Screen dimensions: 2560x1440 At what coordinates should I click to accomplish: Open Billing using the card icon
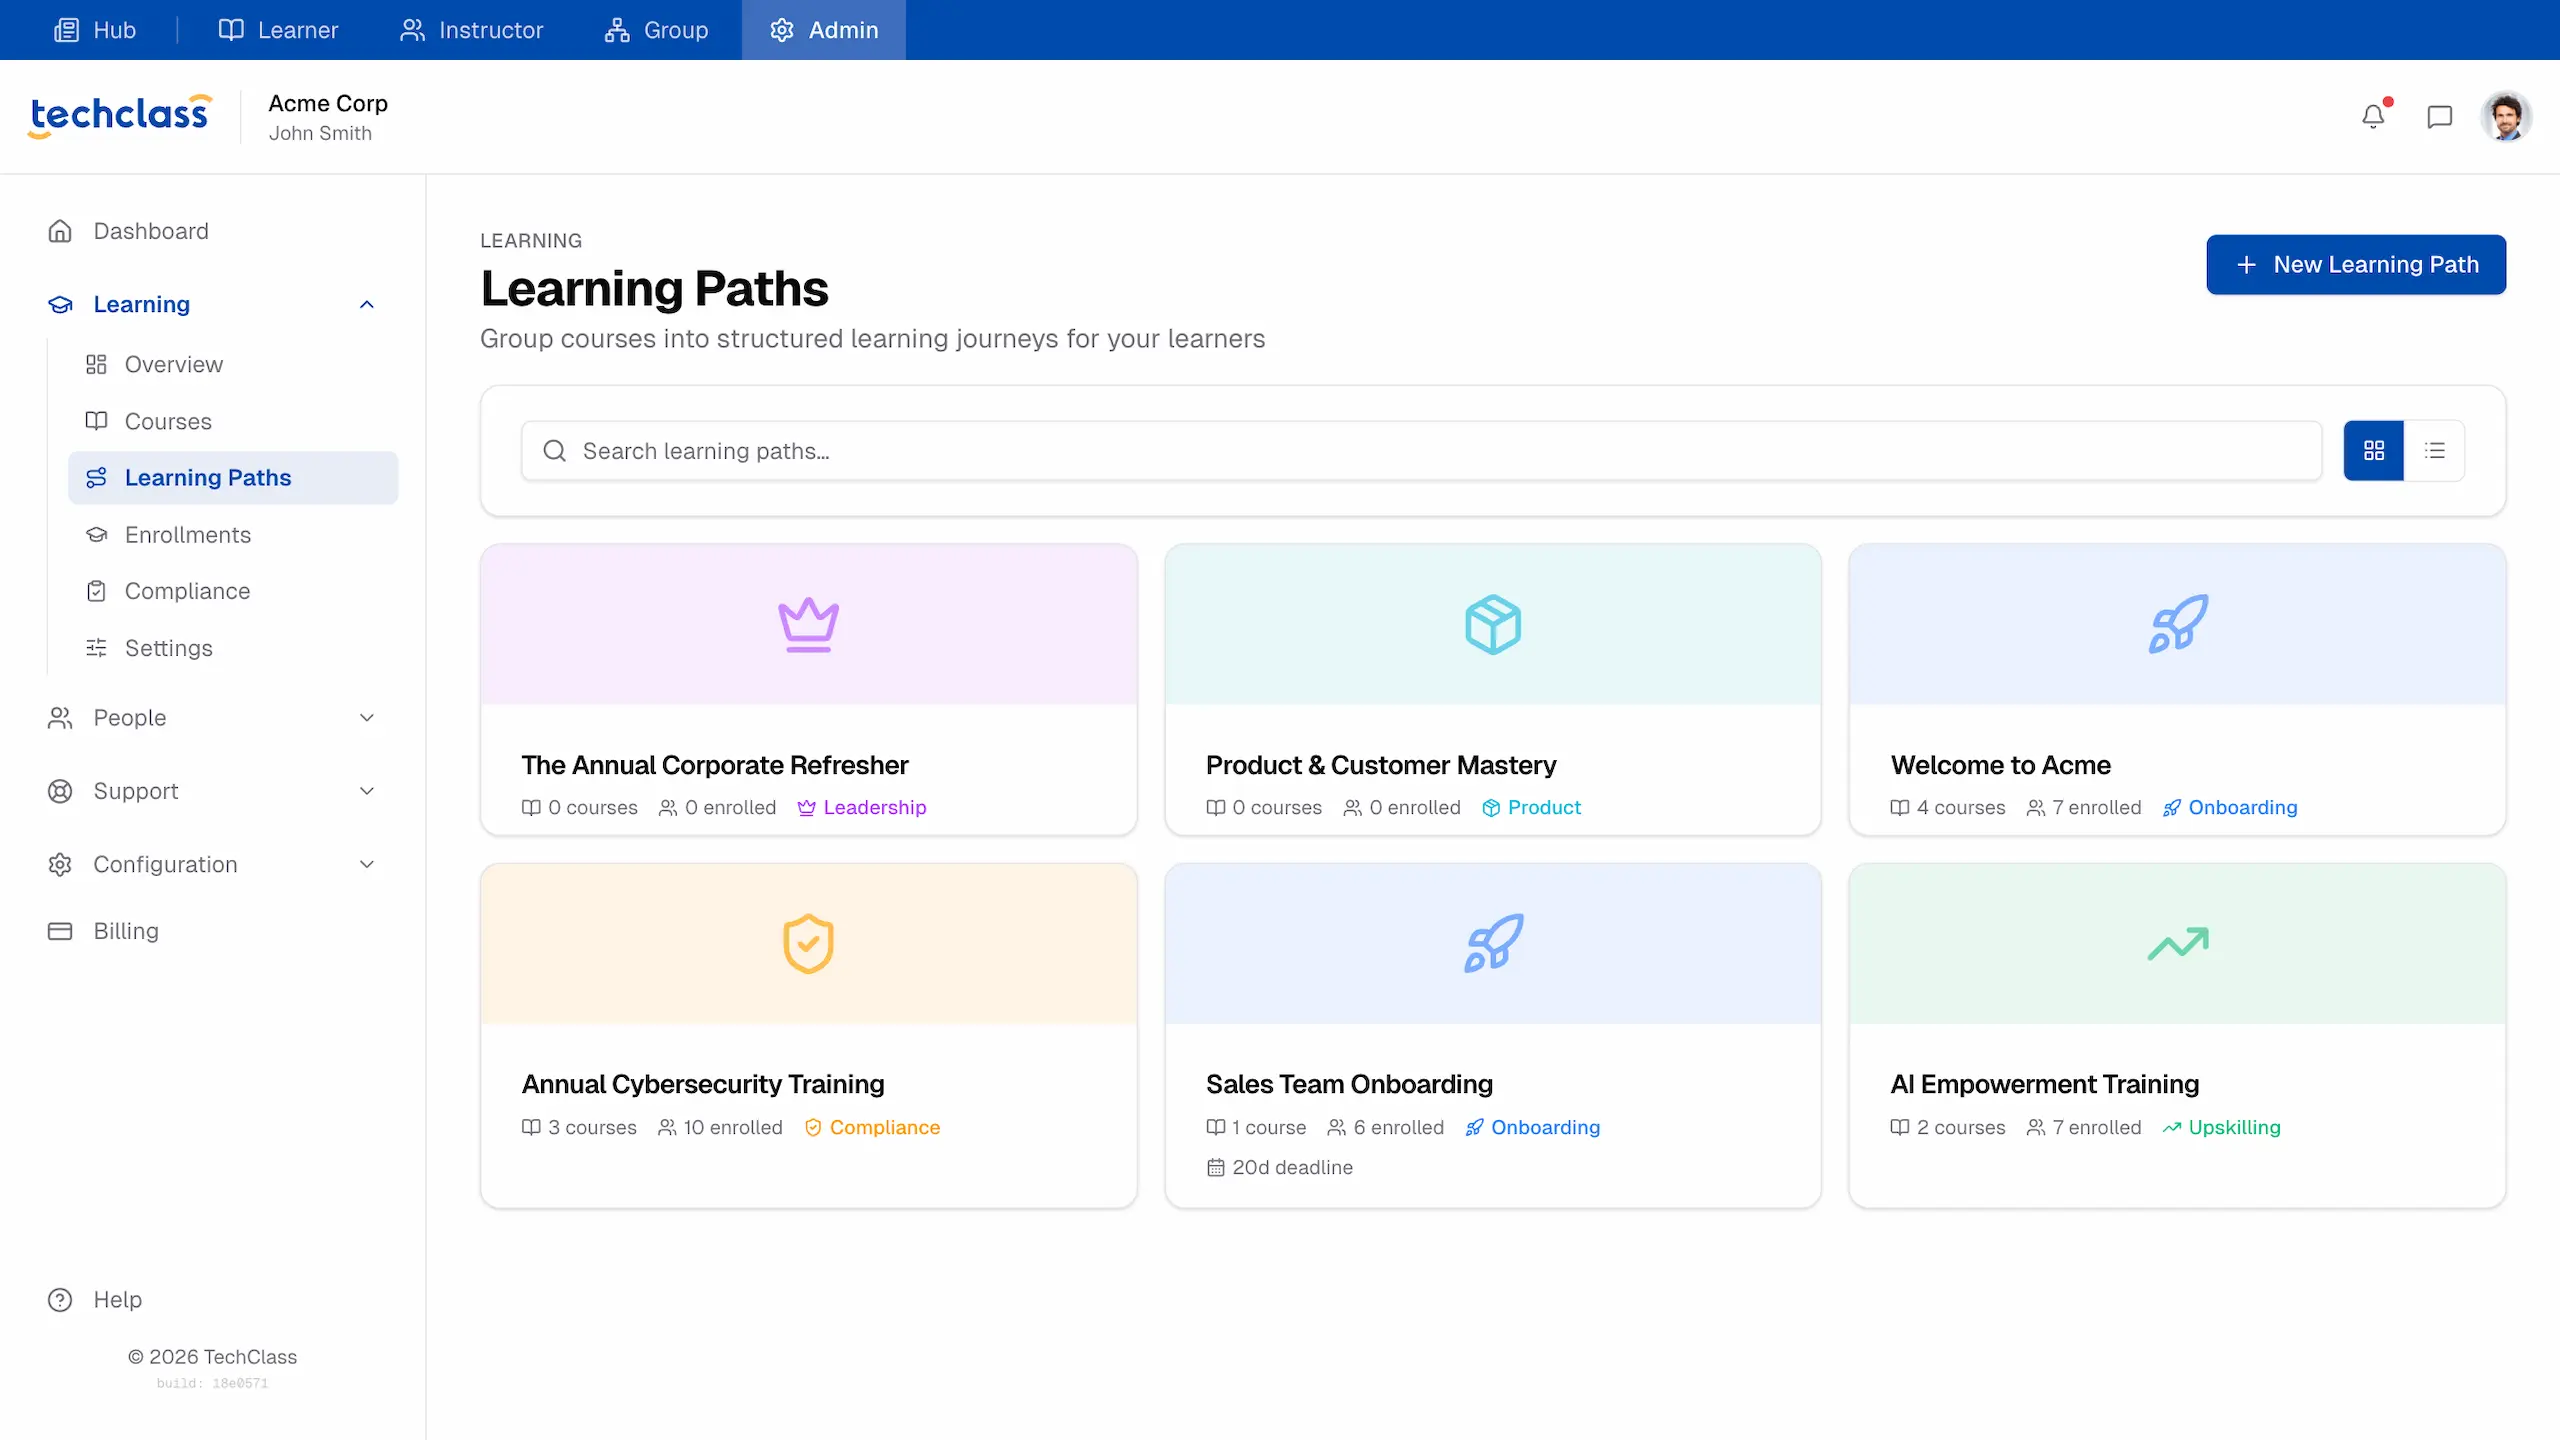point(59,930)
